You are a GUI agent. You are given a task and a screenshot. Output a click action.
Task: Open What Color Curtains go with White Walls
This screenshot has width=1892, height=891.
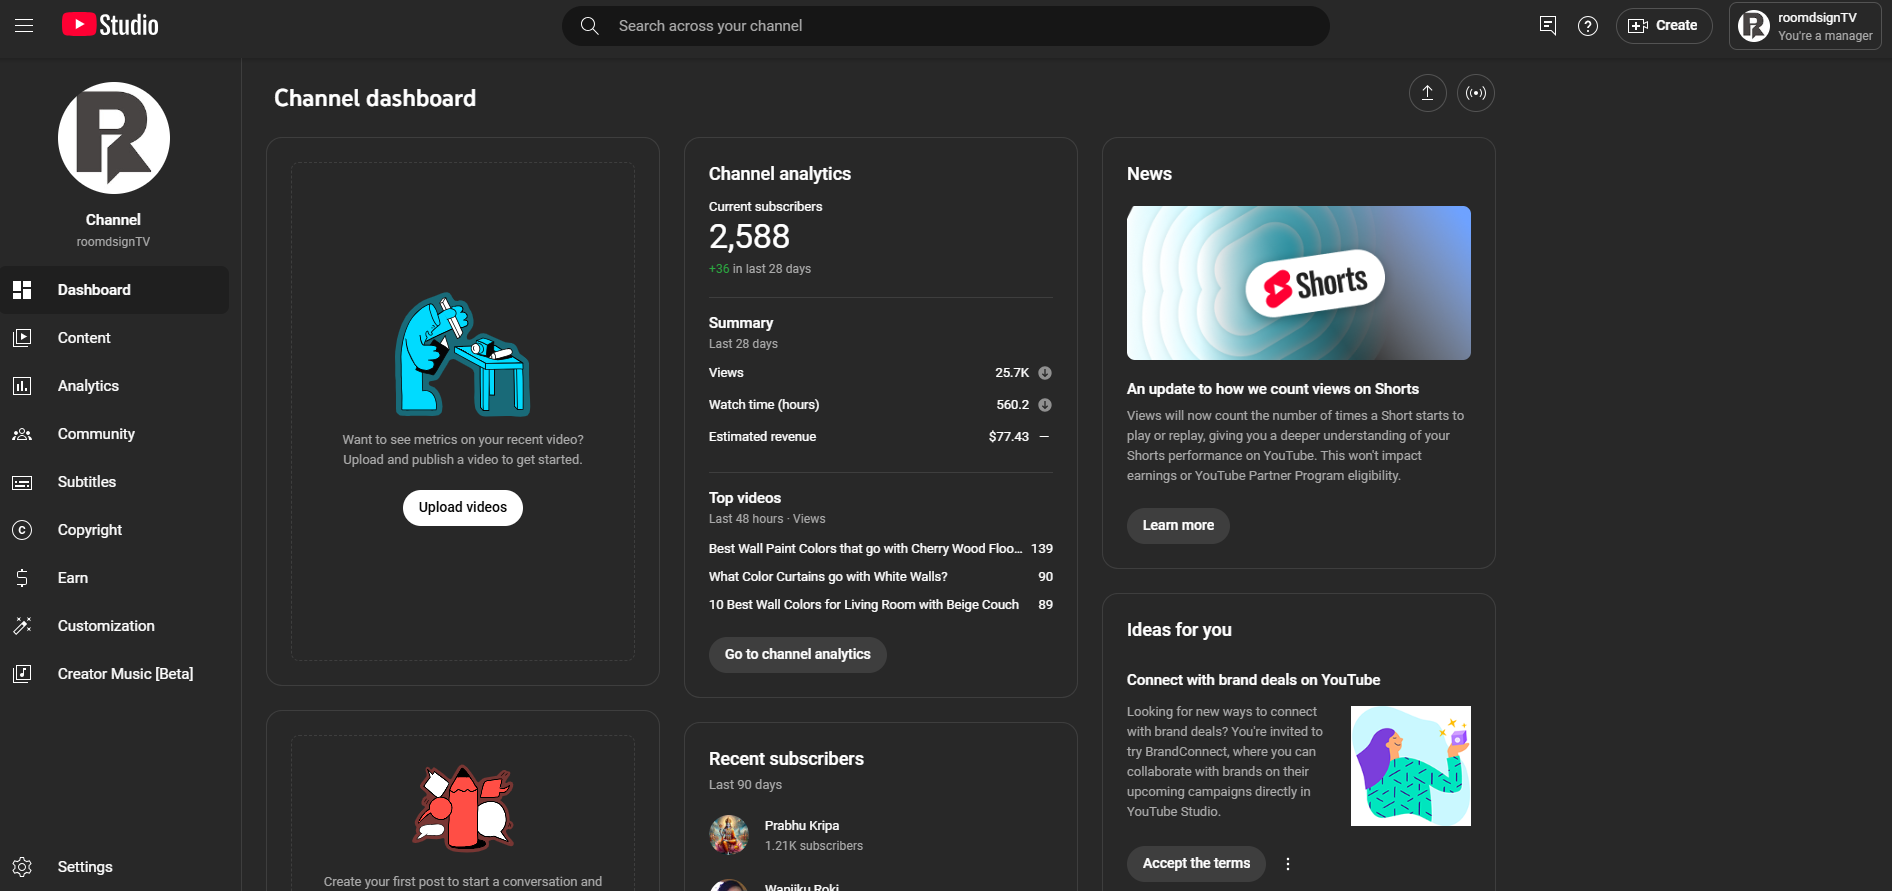coord(828,577)
